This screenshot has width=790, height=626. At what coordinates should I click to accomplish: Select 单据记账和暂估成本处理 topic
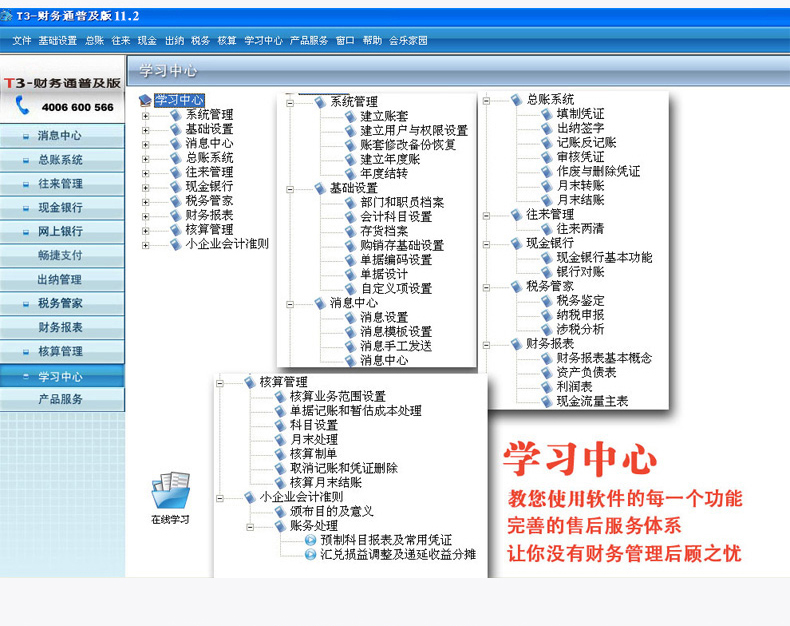[356, 411]
